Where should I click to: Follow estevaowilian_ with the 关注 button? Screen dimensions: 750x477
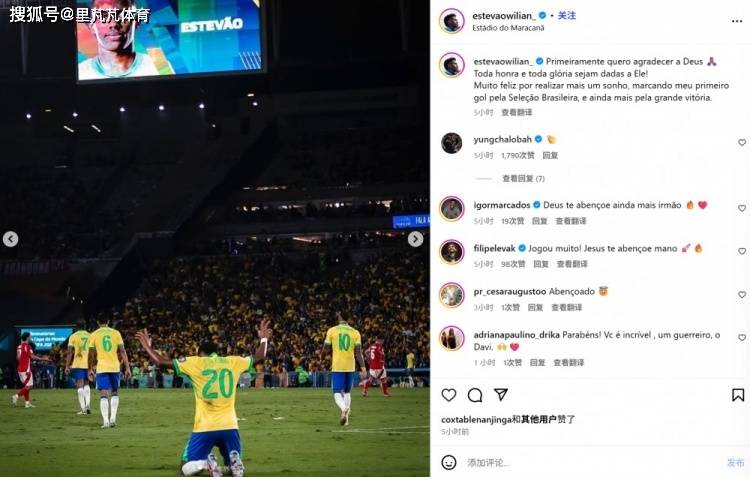tap(567, 15)
